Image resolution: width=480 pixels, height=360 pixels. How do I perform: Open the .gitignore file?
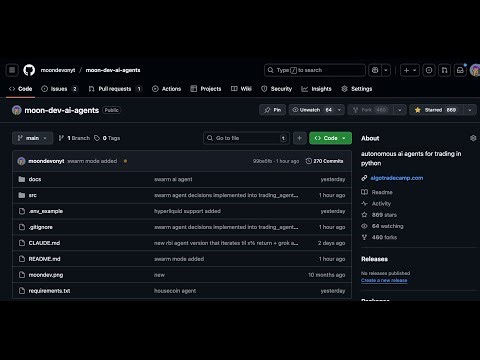(40, 227)
